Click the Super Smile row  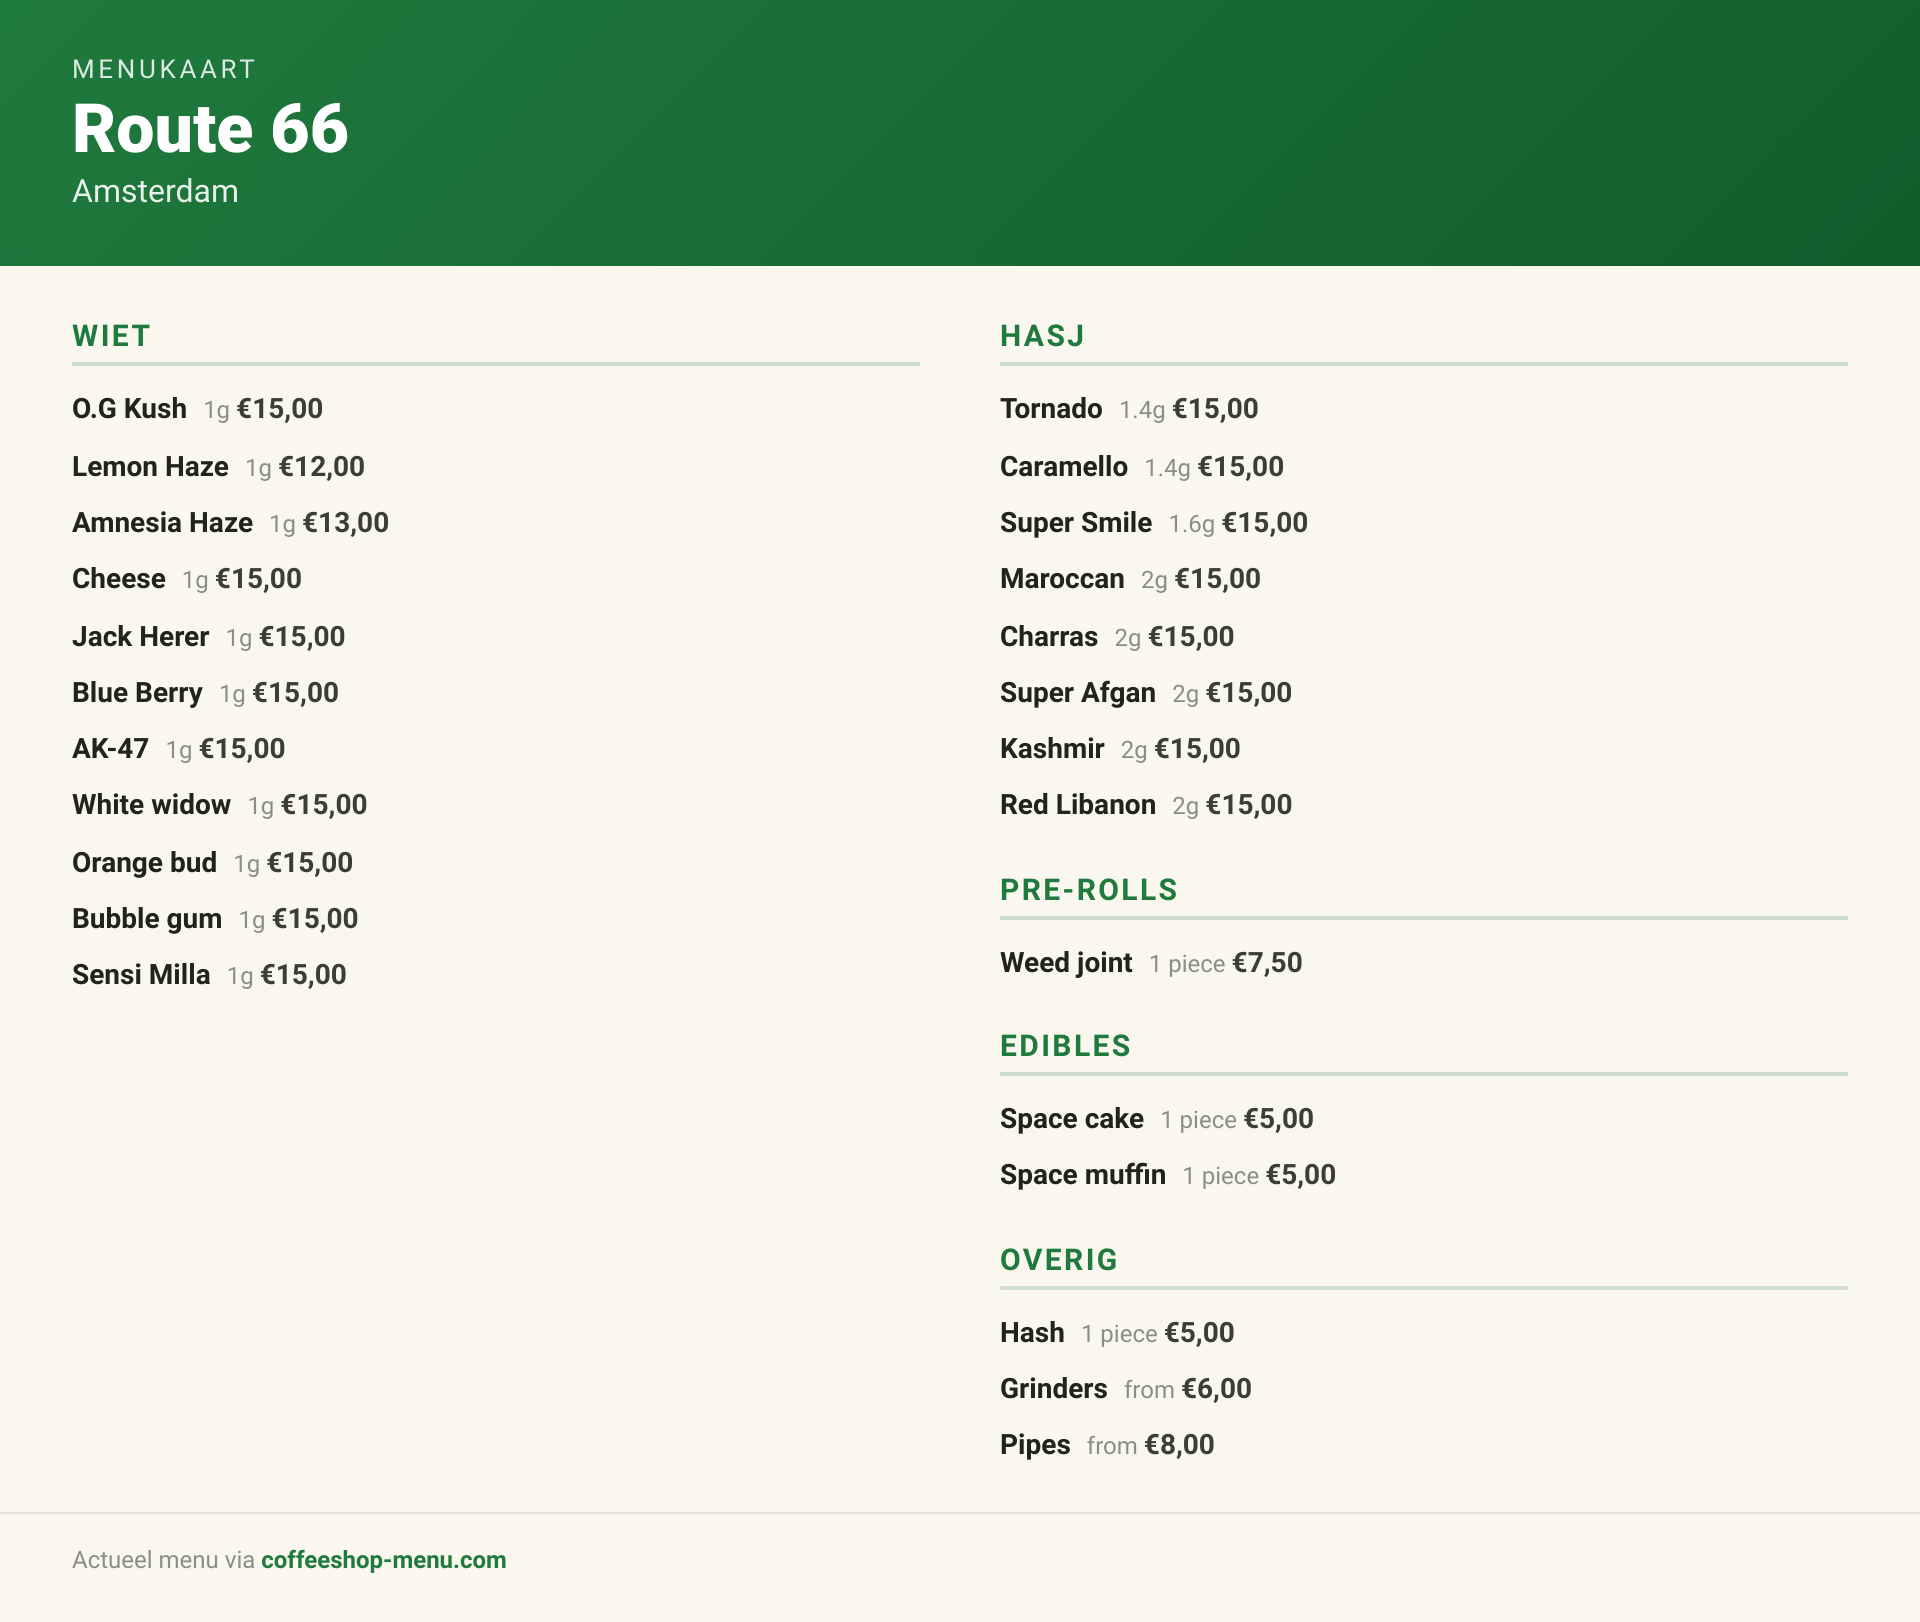1154,523
